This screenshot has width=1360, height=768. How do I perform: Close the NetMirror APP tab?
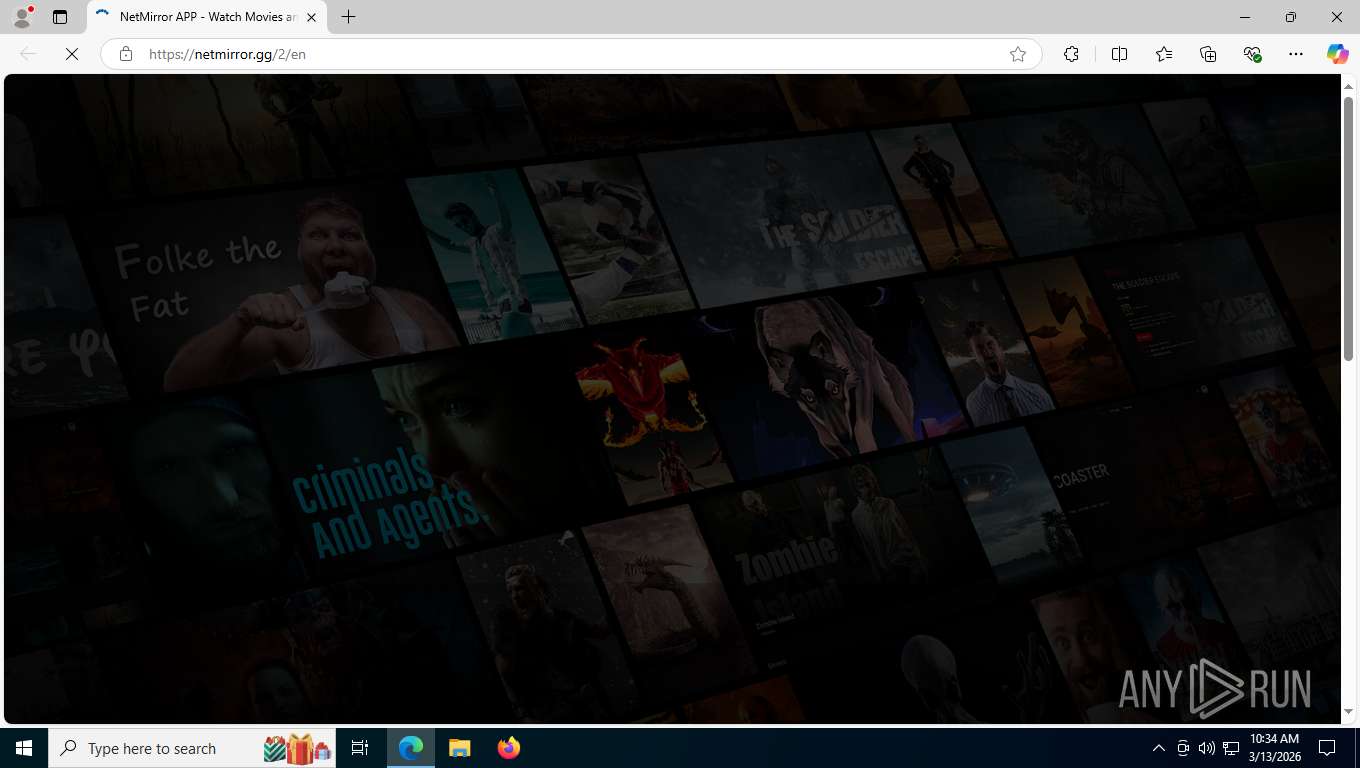click(x=311, y=17)
